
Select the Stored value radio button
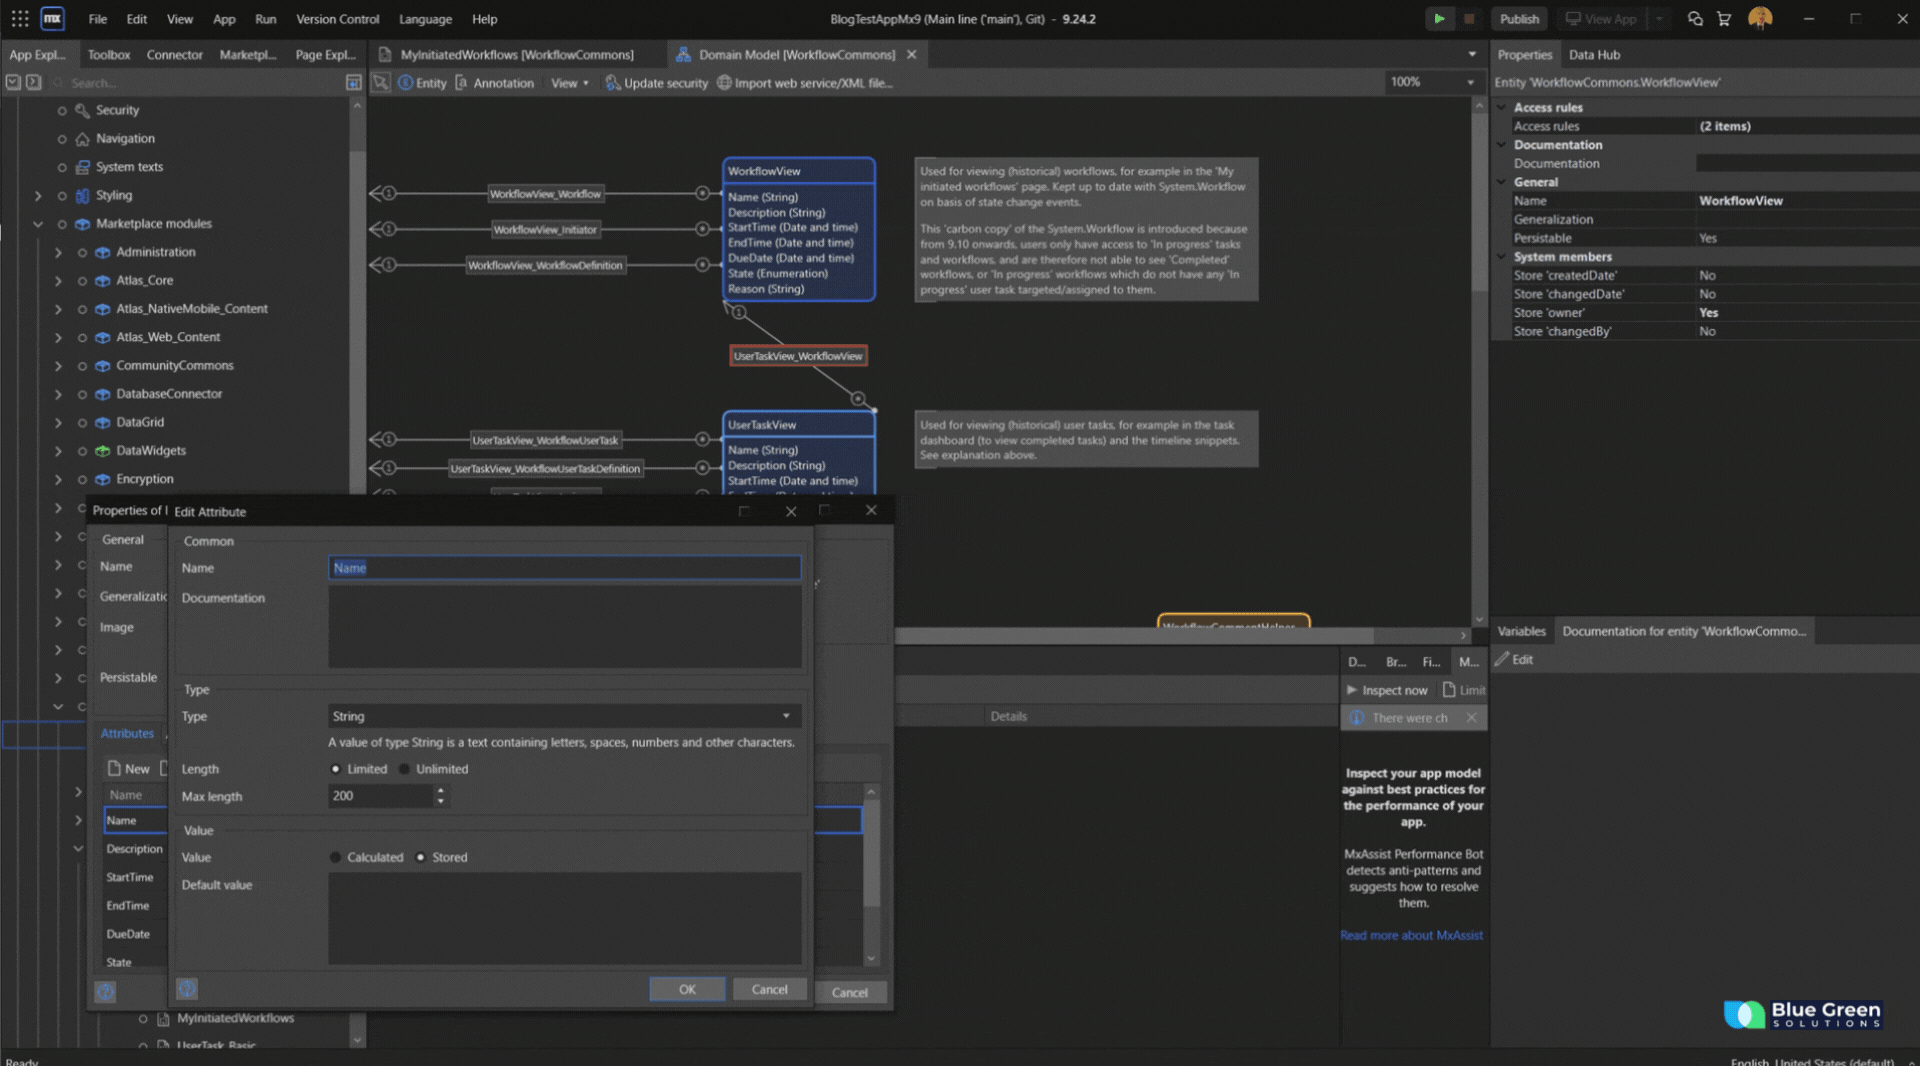click(421, 857)
